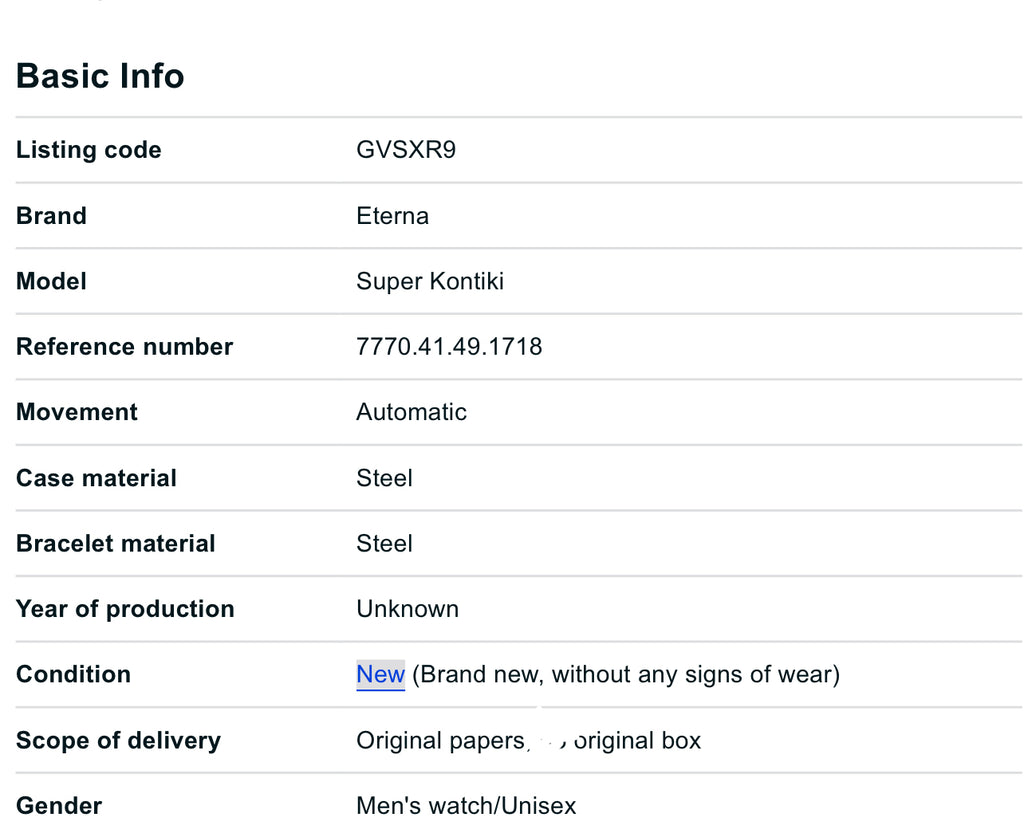Image resolution: width=1024 pixels, height=833 pixels.
Task: Select the Steel value for Case material
Action: coord(384,479)
